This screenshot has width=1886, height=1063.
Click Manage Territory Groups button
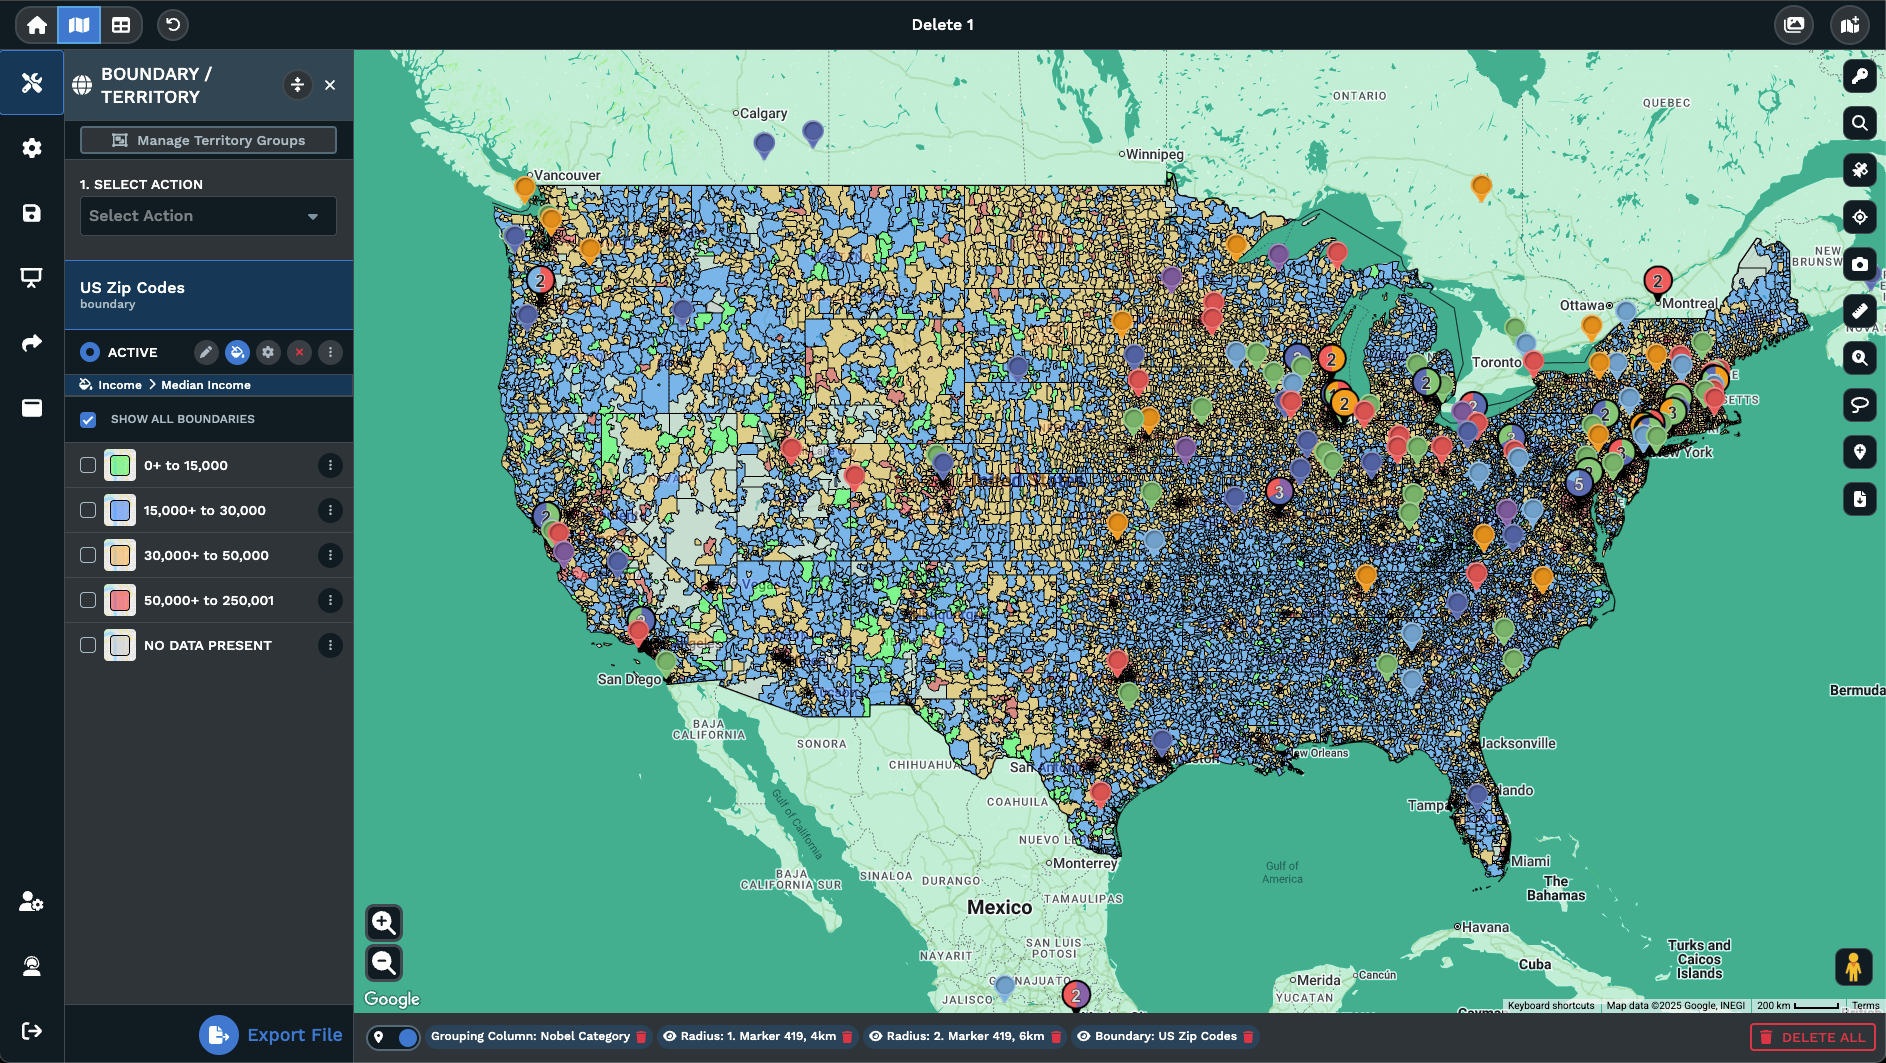click(x=208, y=141)
